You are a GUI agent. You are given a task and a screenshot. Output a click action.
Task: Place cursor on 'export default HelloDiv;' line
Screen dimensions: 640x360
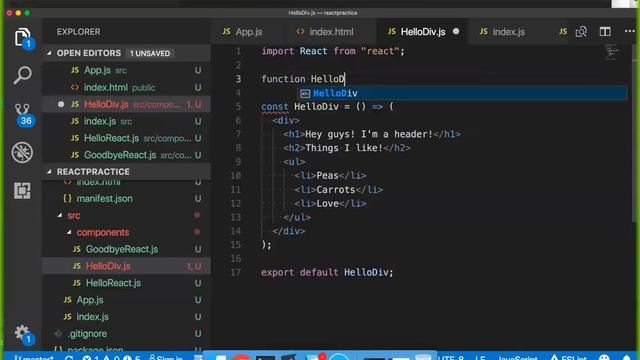tap(327, 272)
